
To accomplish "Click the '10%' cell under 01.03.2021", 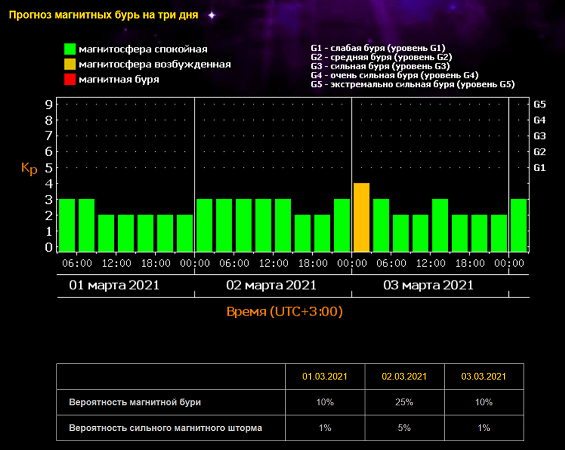I will click(325, 402).
